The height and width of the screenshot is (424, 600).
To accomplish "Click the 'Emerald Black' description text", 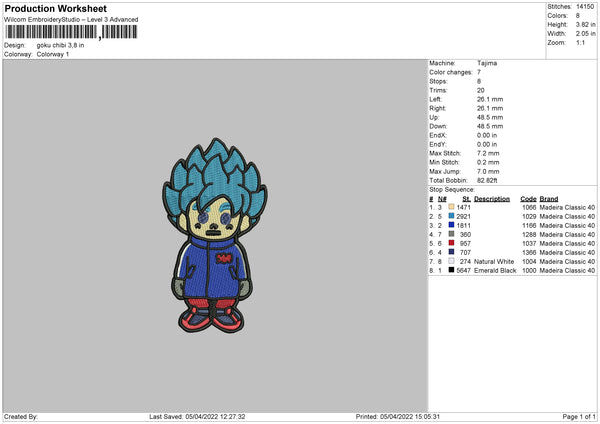I will [x=495, y=271].
